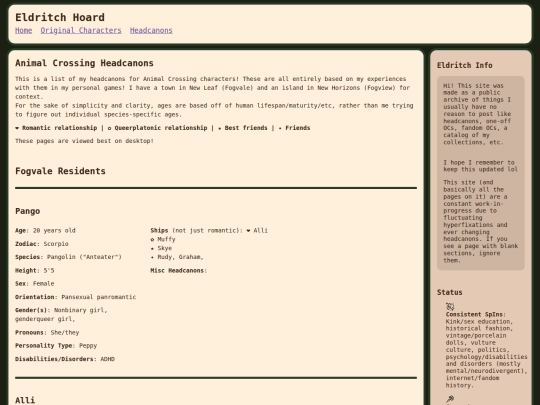Click the friends entry 'Rudy, Graham,'
This screenshot has height=405, width=540.
click(177, 257)
